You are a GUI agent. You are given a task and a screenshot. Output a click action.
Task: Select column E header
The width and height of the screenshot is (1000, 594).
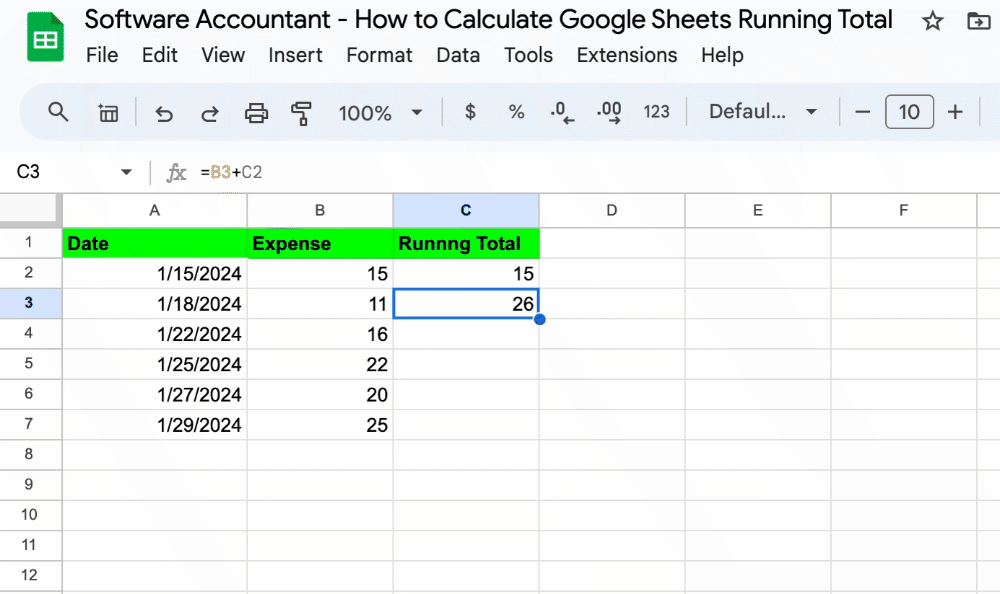[758, 211]
